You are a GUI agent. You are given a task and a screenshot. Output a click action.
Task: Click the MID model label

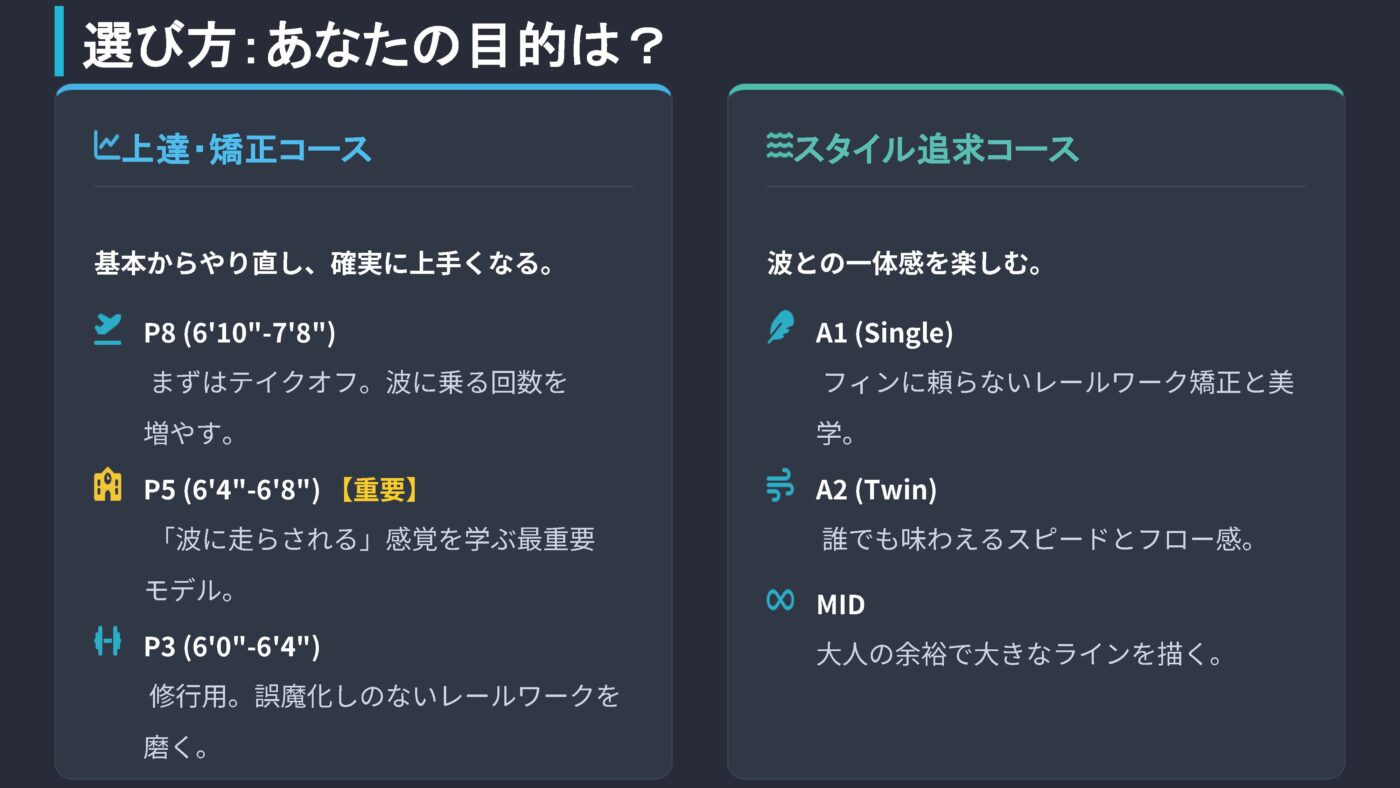point(840,605)
